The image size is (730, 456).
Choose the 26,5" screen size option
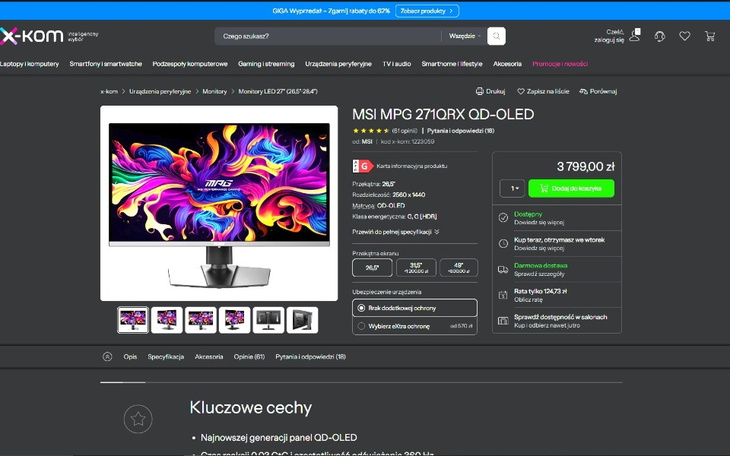[x=372, y=268]
